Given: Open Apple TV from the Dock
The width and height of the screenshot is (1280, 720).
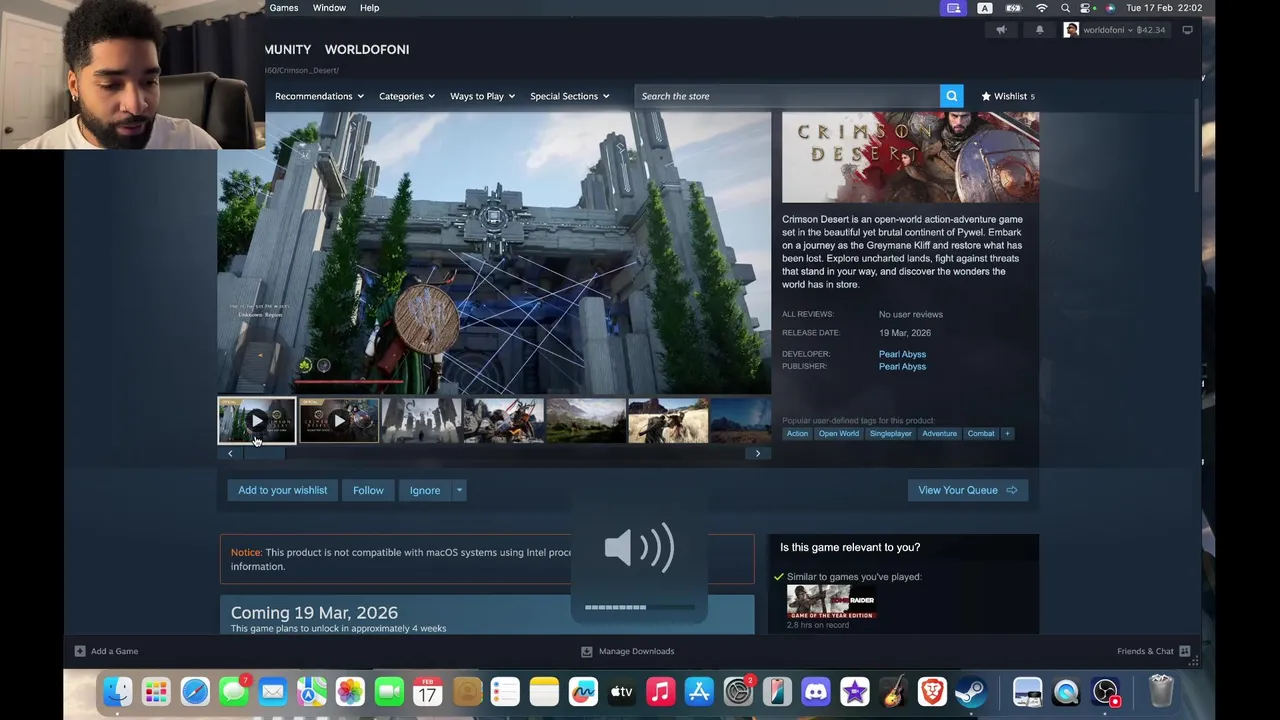Looking at the screenshot, I should (622, 691).
